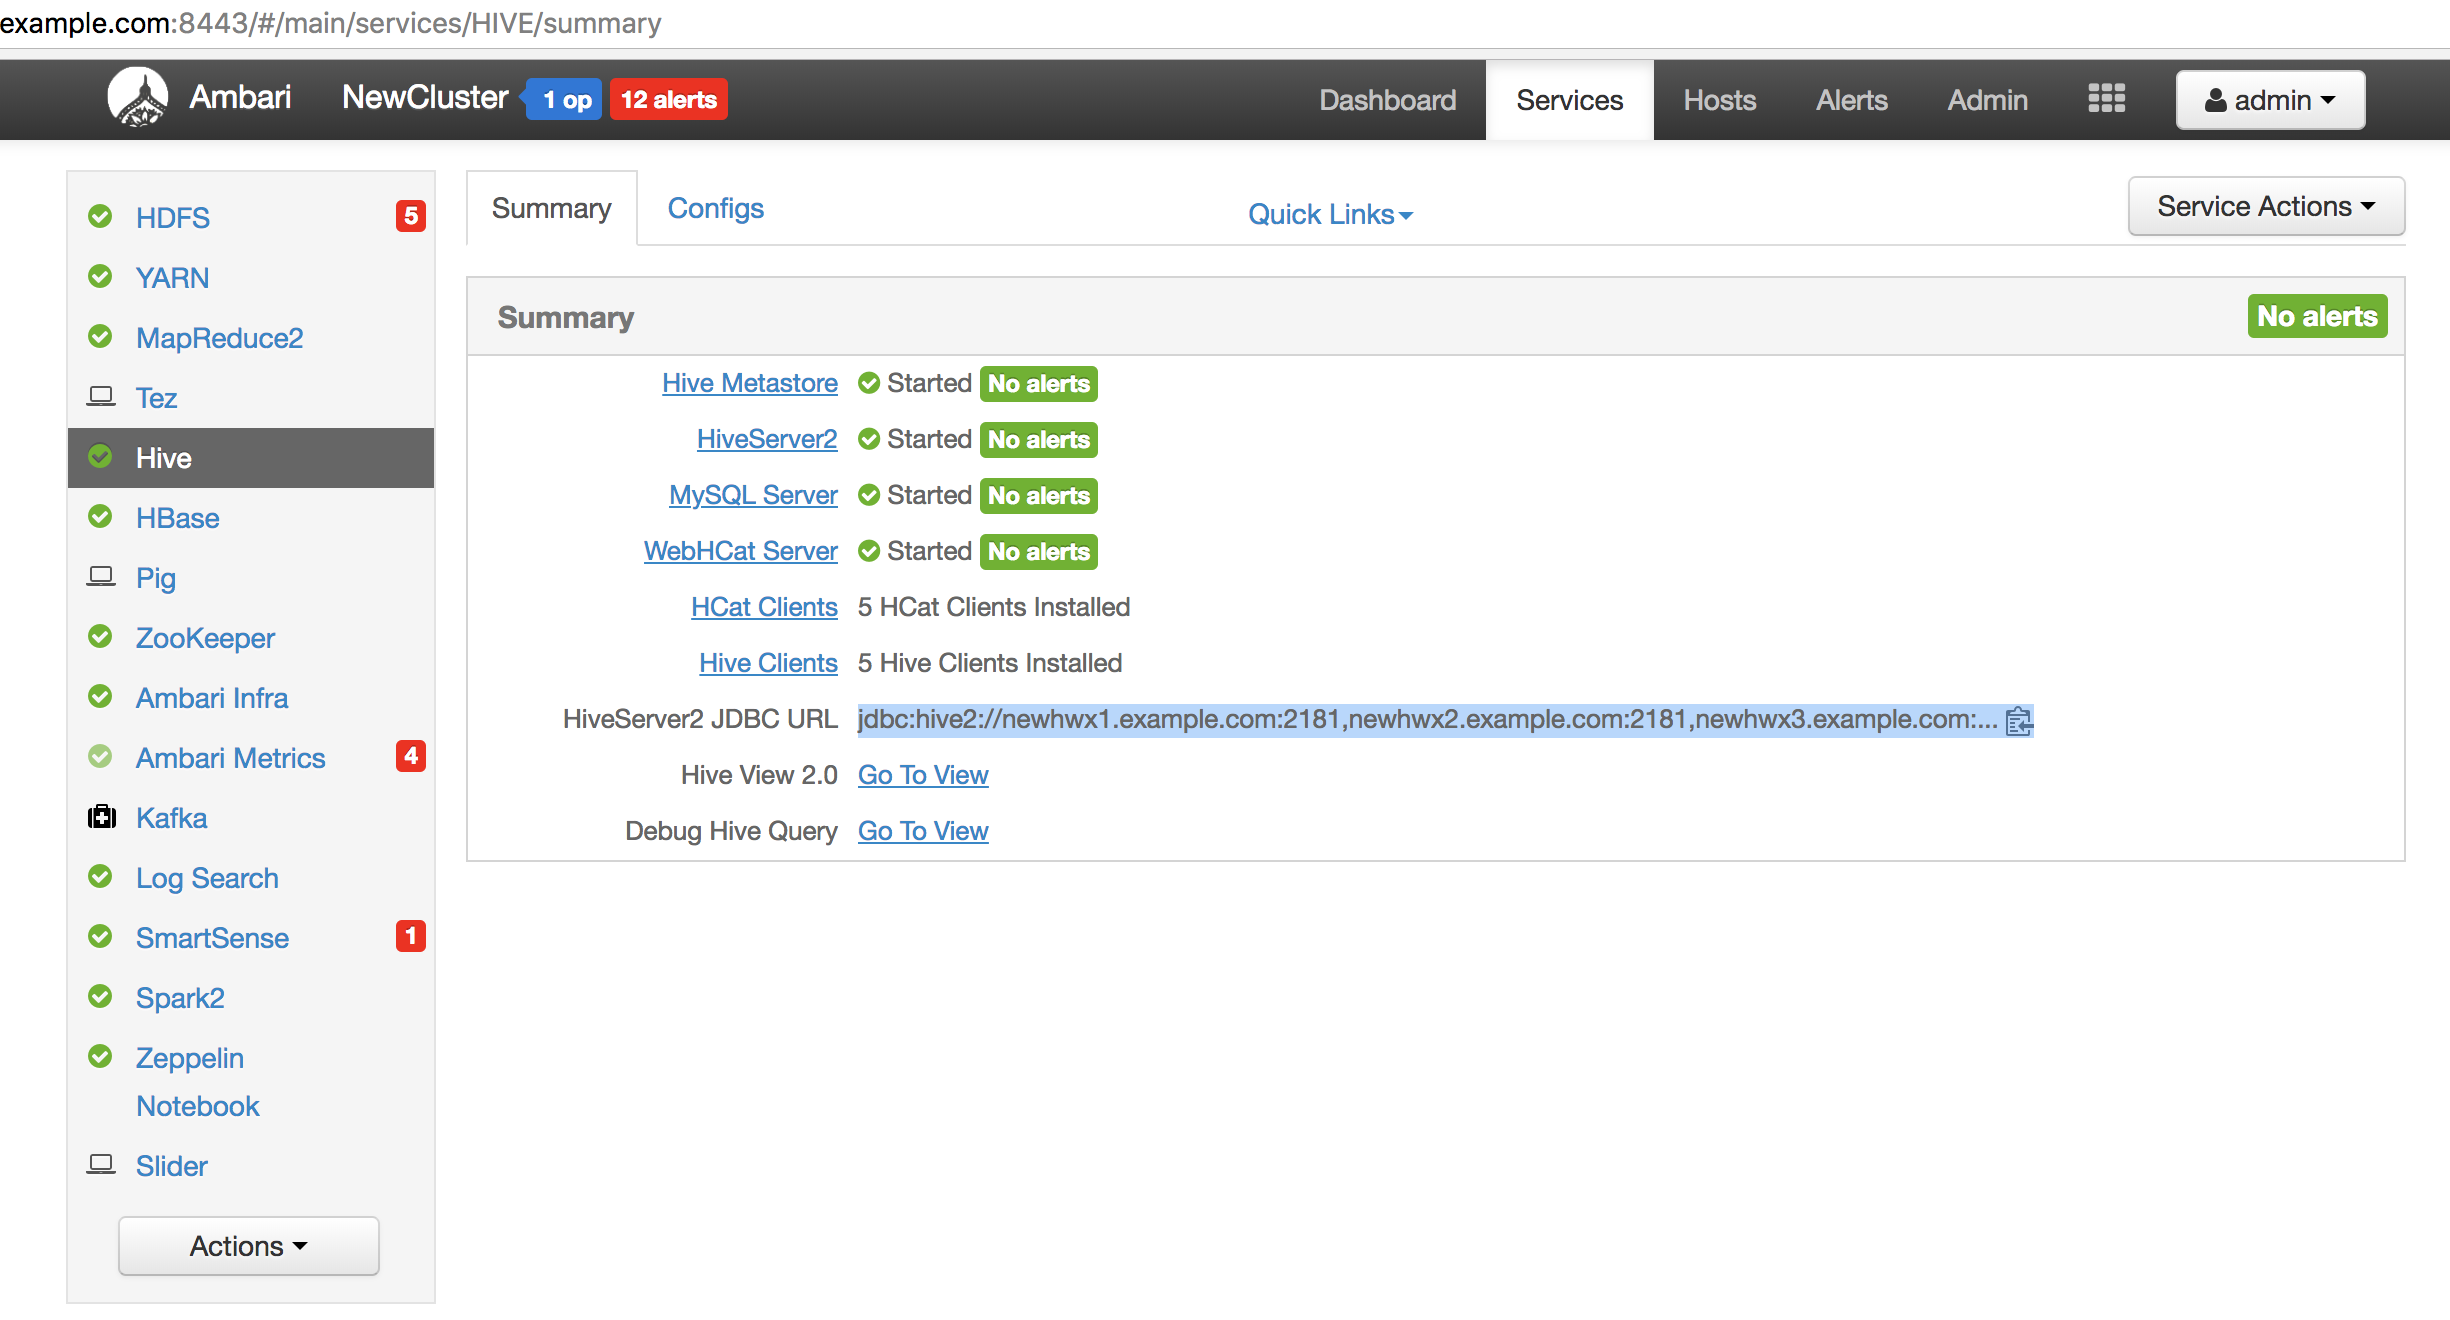The image size is (2450, 1320).
Task: Open the Hive Metastore link
Action: [749, 383]
